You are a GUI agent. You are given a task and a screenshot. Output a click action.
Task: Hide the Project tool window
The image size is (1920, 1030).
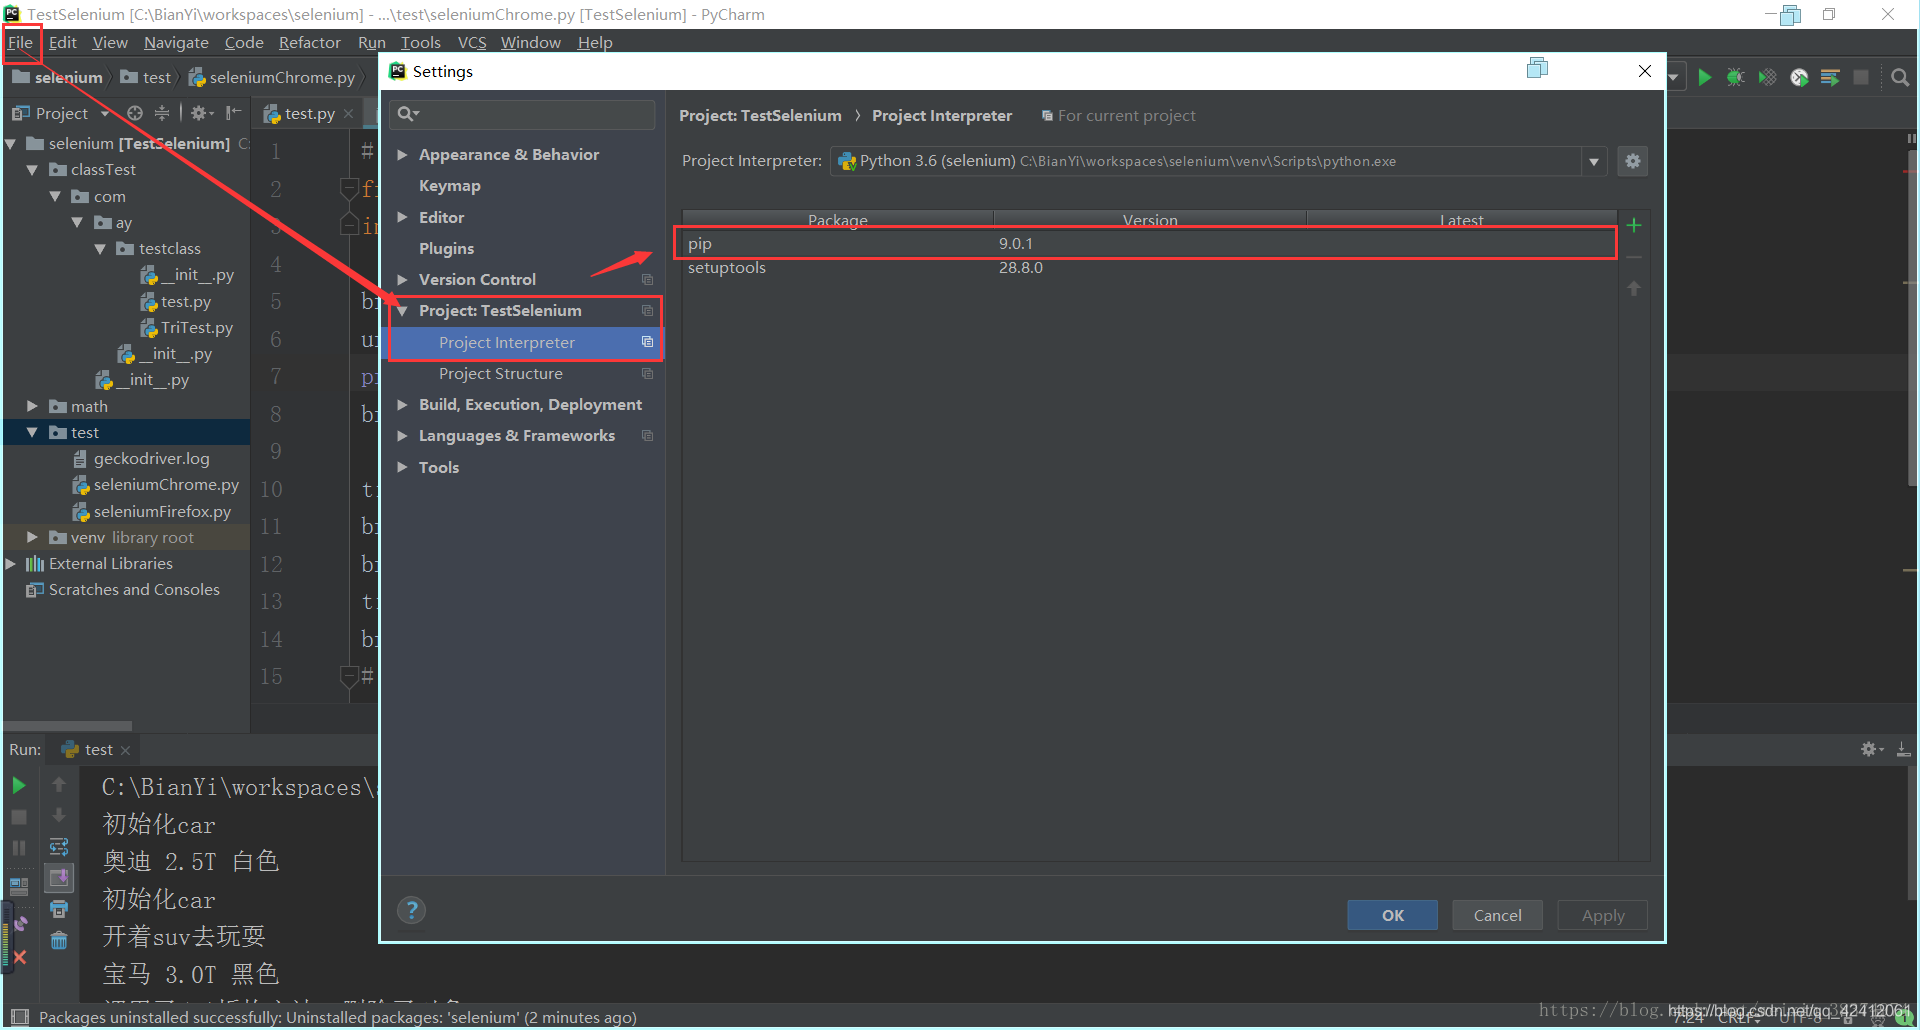click(x=233, y=113)
